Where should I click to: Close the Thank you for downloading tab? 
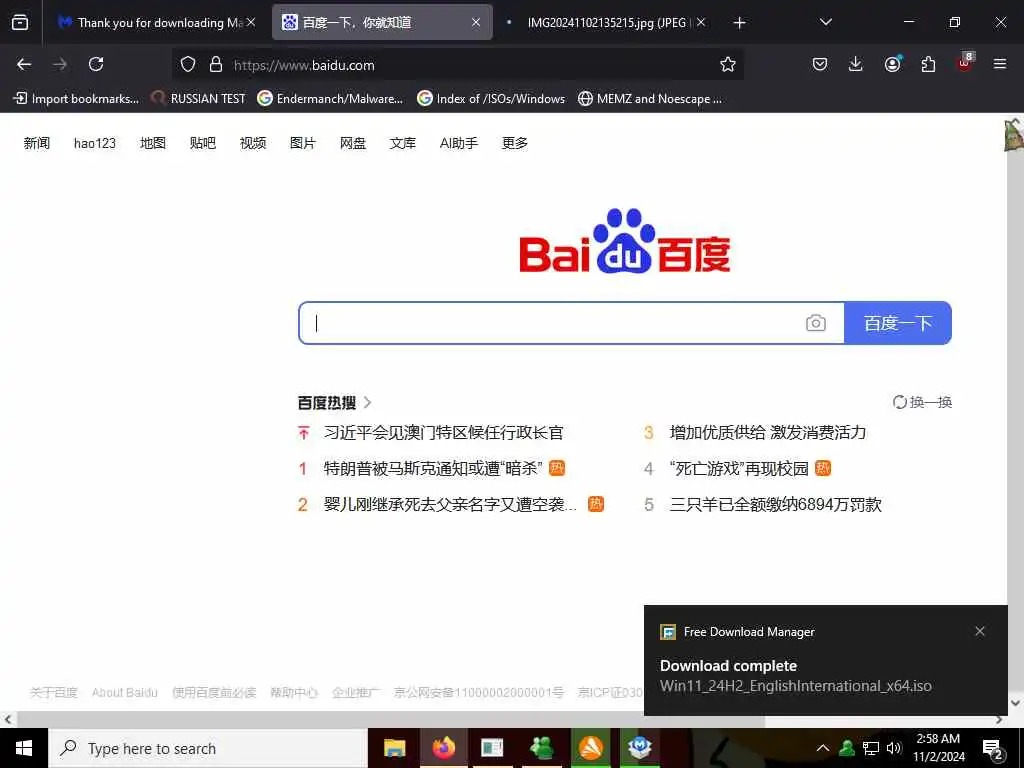(251, 22)
